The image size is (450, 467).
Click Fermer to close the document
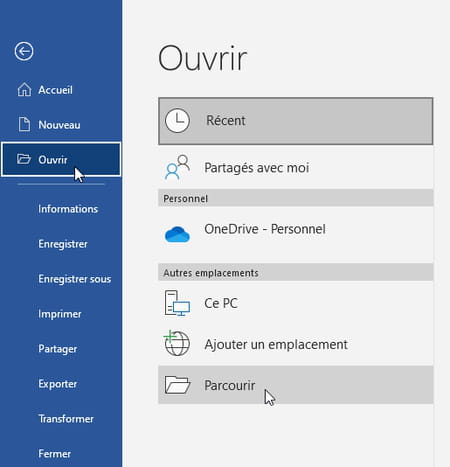[x=55, y=454]
